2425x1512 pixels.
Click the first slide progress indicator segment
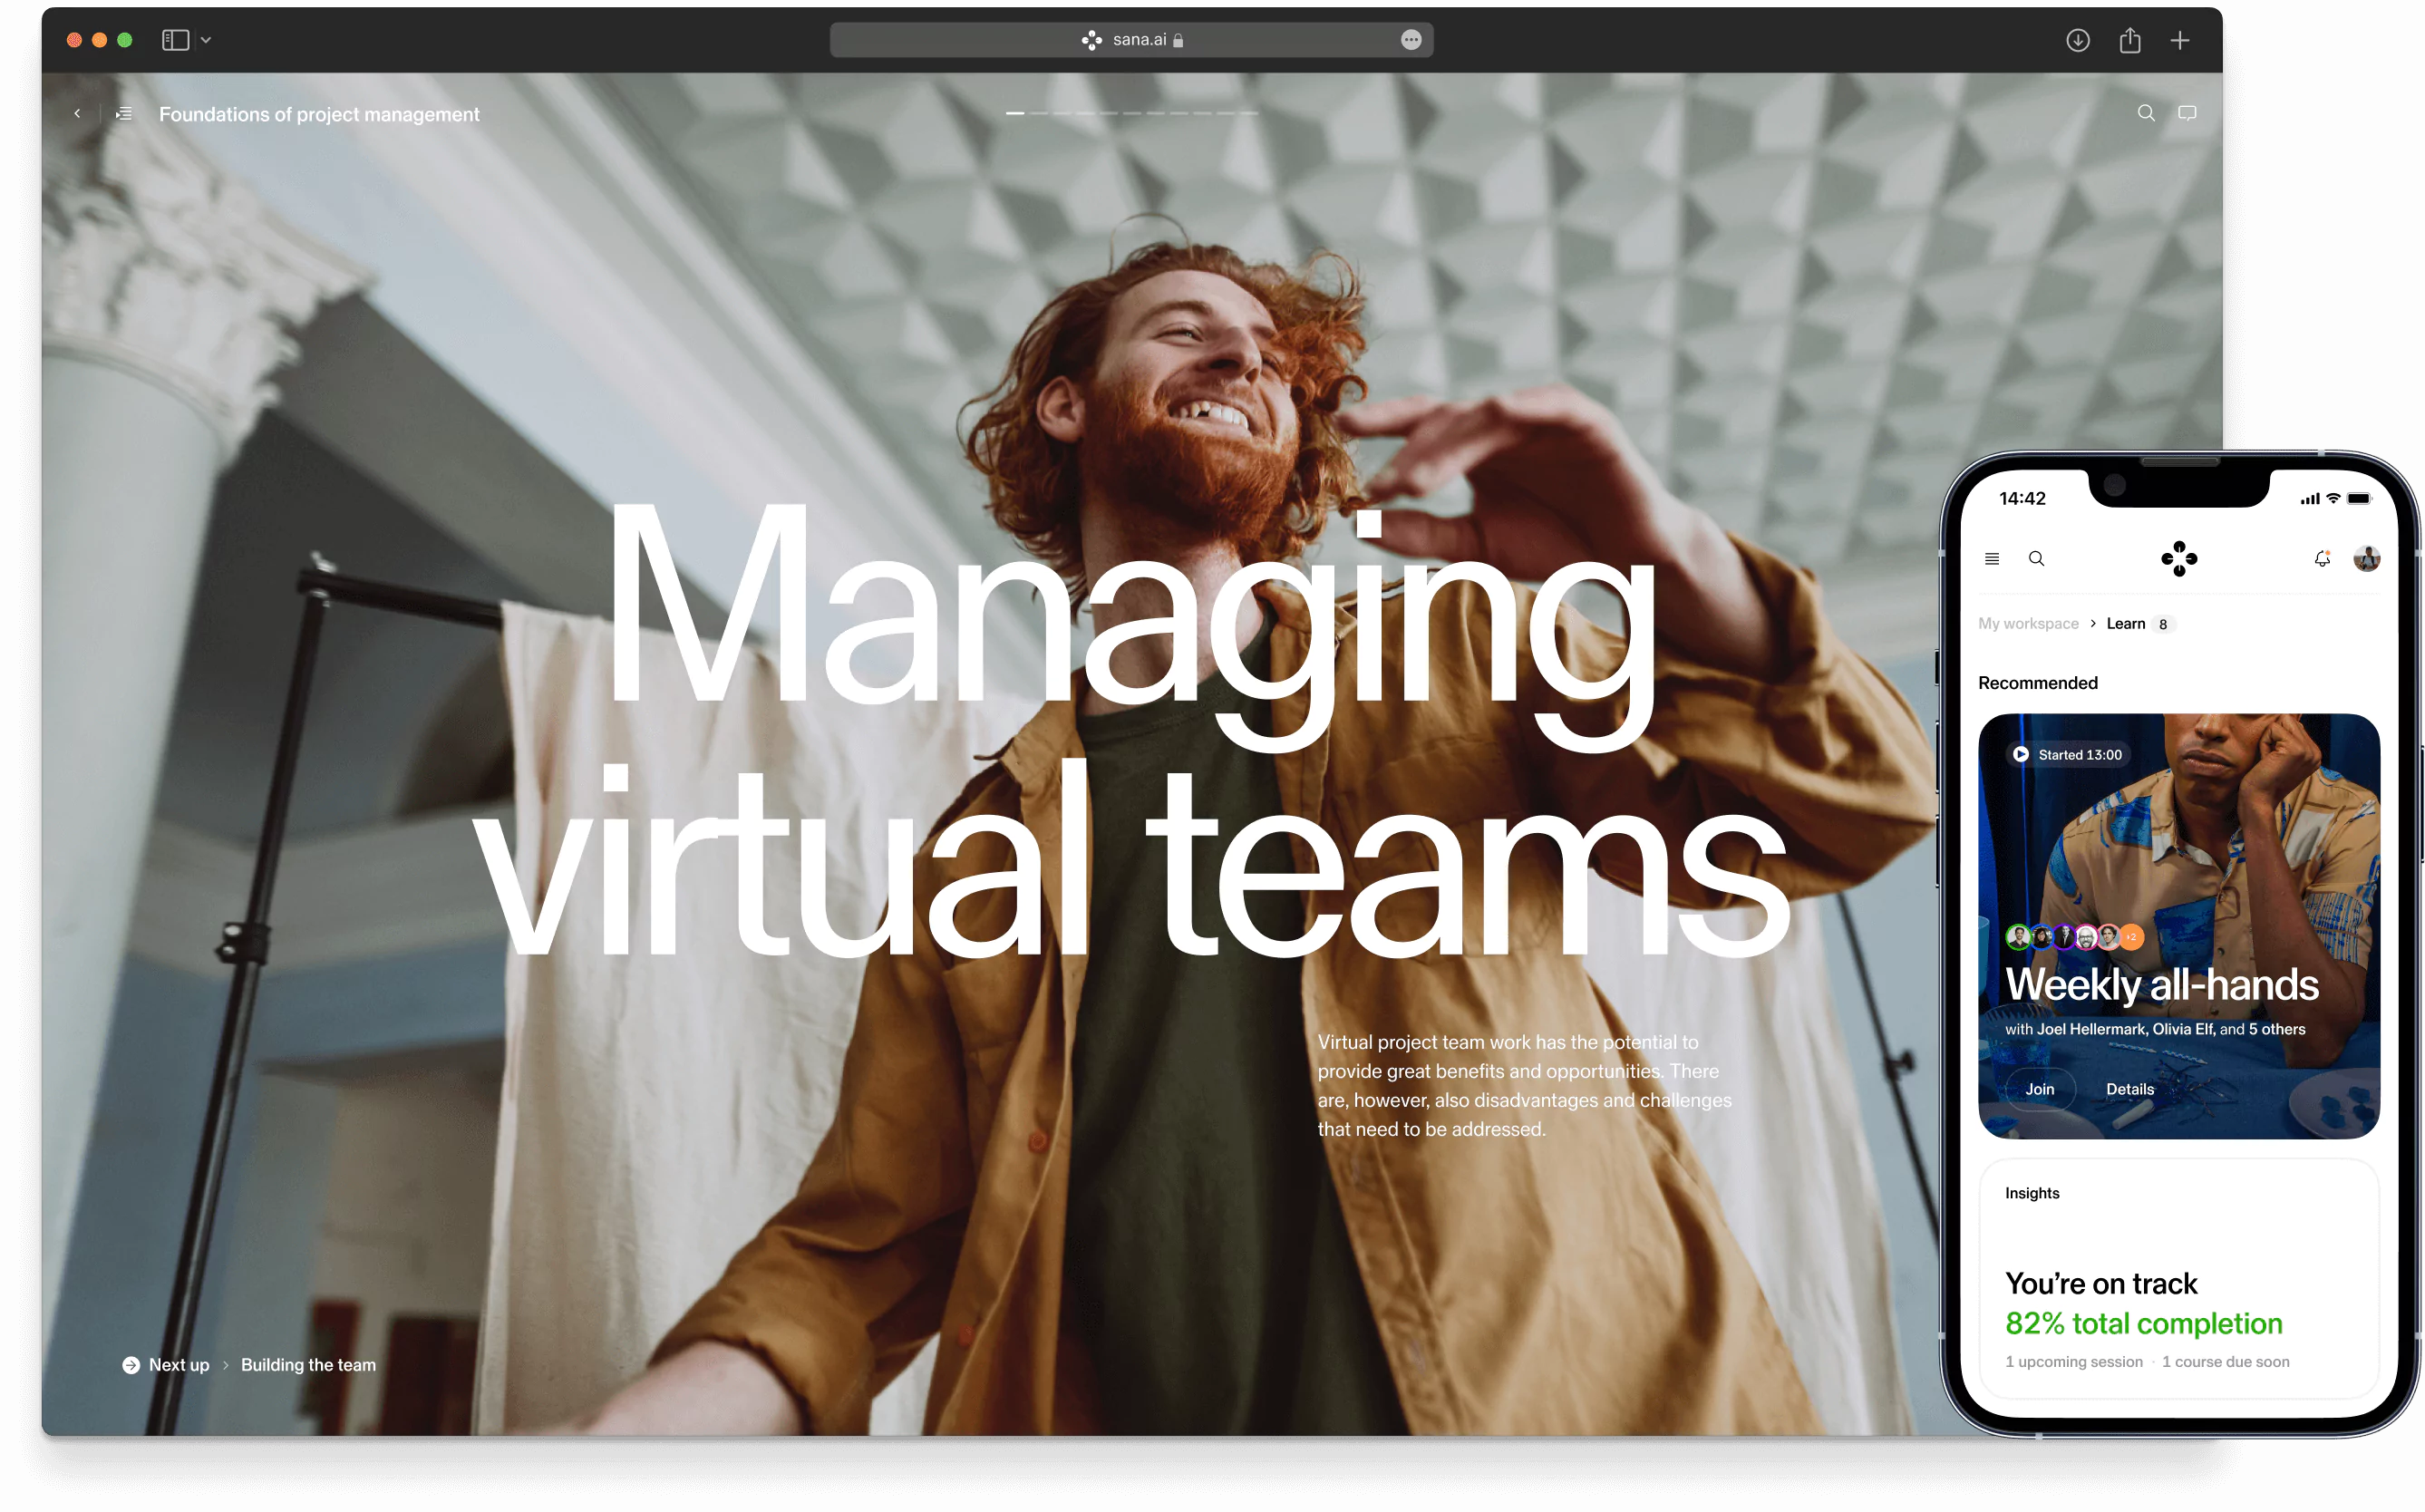[1014, 114]
